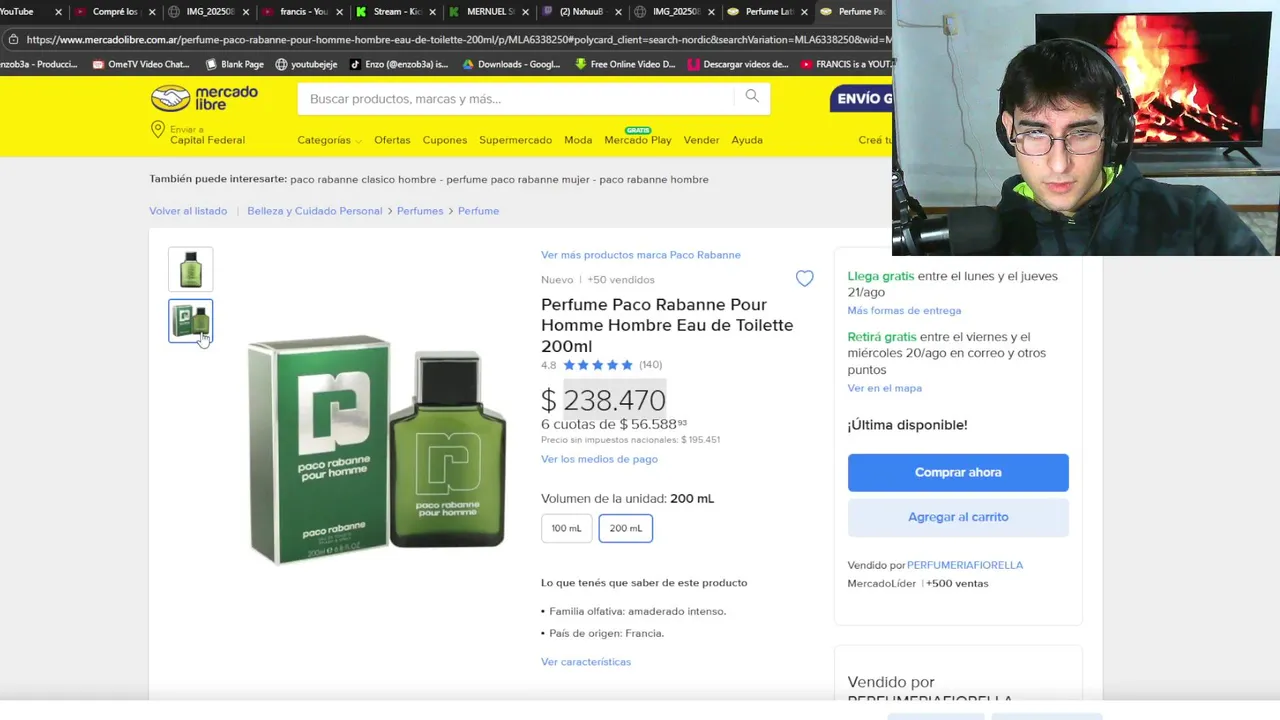
Task: Select the first bottle thumbnail
Action: coord(191,270)
